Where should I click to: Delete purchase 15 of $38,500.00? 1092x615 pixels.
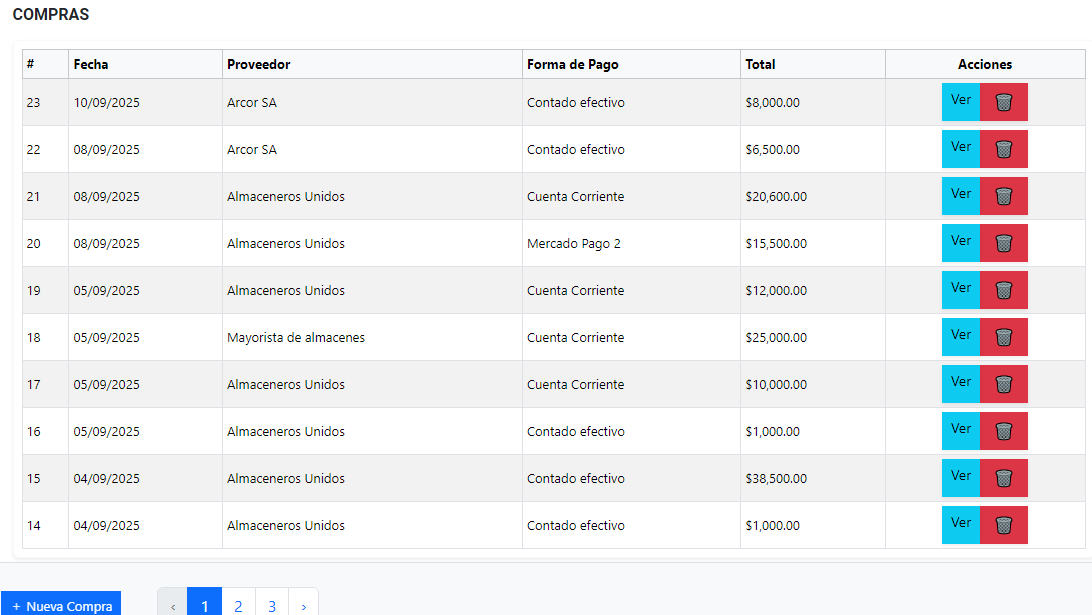coord(1004,478)
